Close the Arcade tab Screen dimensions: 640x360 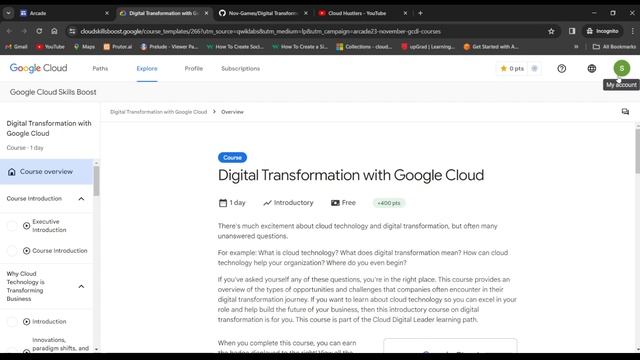tap(107, 13)
